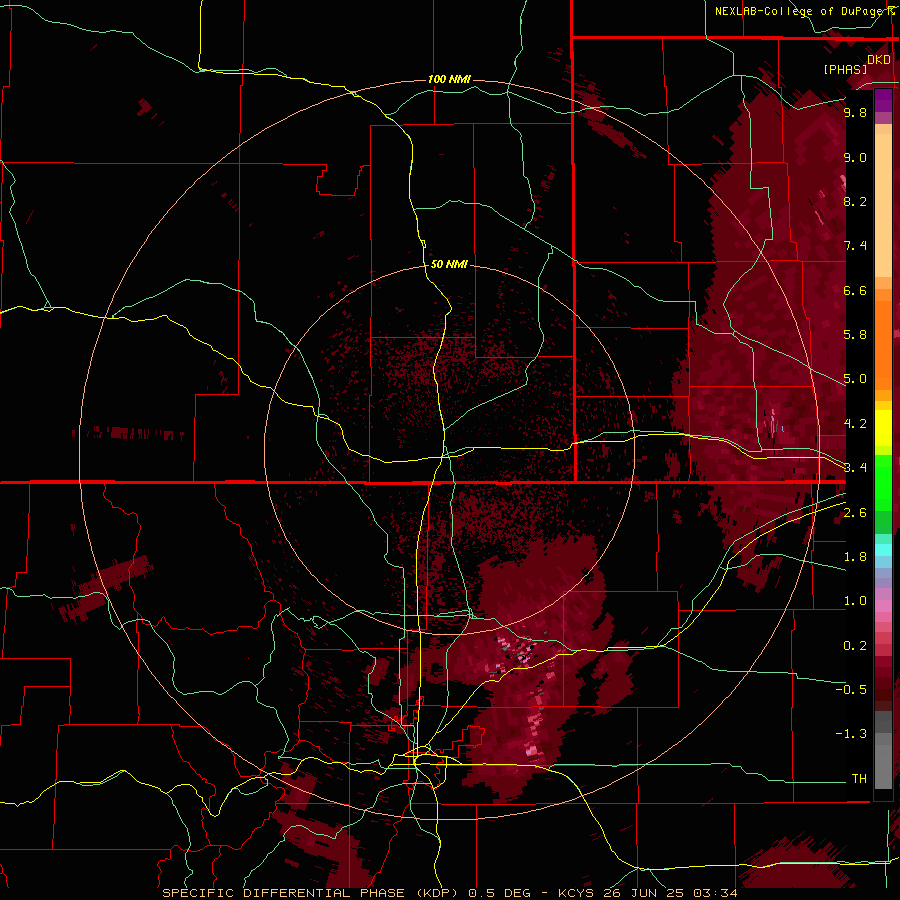Click the purple swatch at top of color bar
The image size is (900, 900).
(883, 100)
